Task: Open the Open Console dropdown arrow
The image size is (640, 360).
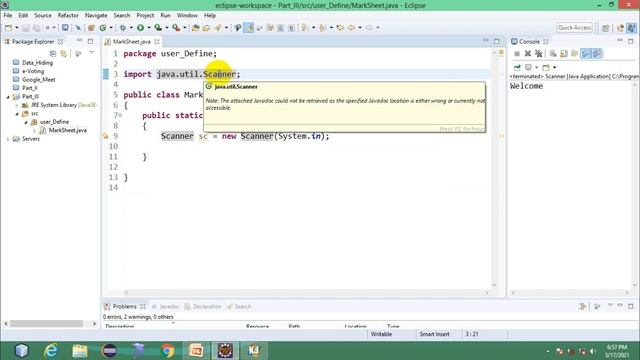Action: pos(555,67)
